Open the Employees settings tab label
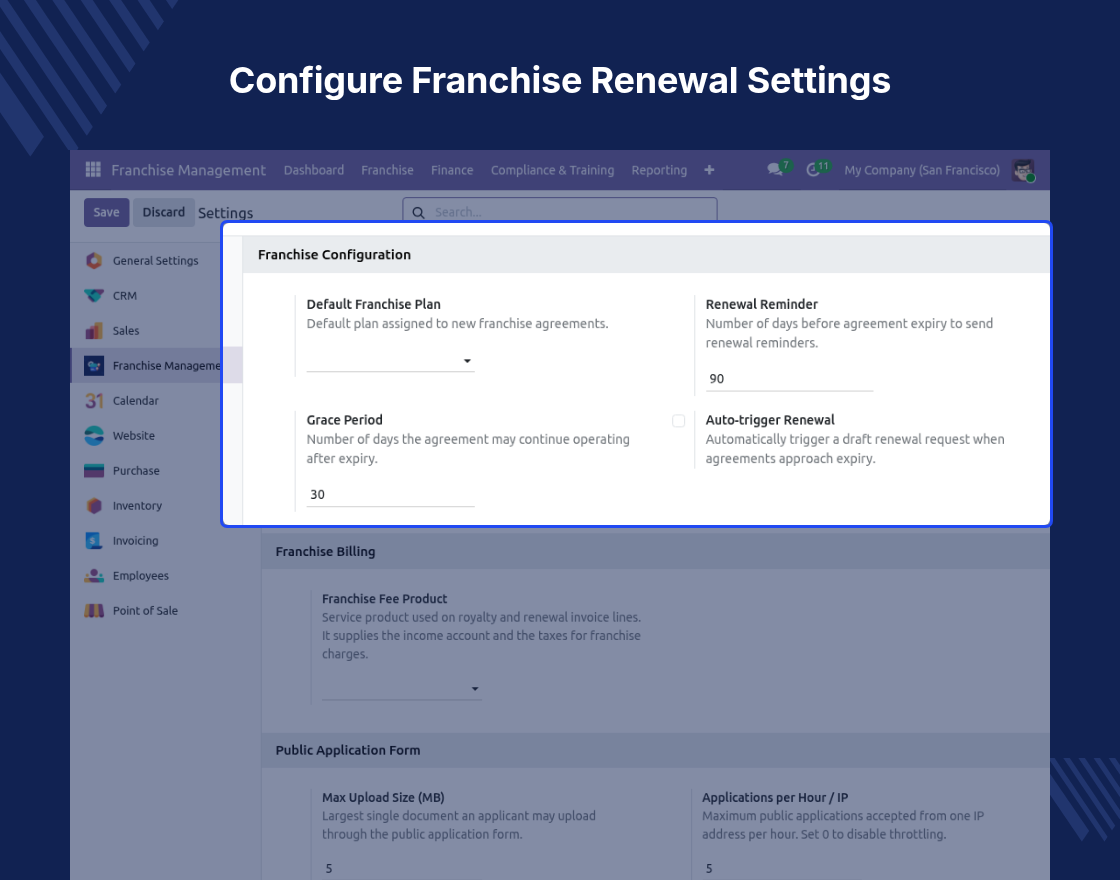This screenshot has width=1120, height=880. 141,576
